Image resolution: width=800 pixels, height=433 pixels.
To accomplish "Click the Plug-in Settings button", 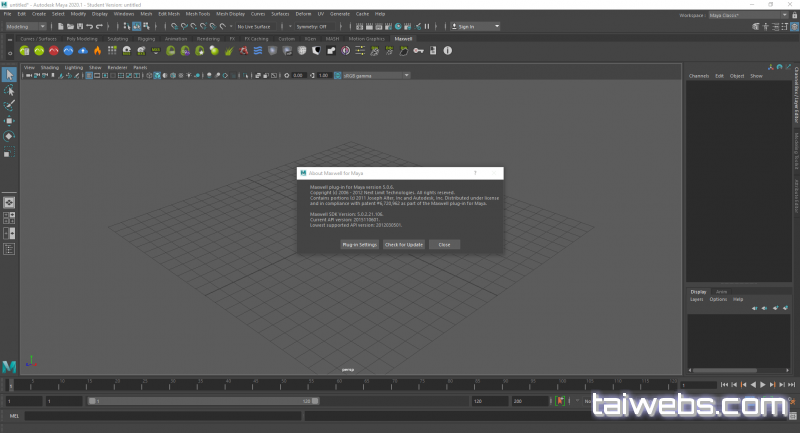I will tap(359, 244).
